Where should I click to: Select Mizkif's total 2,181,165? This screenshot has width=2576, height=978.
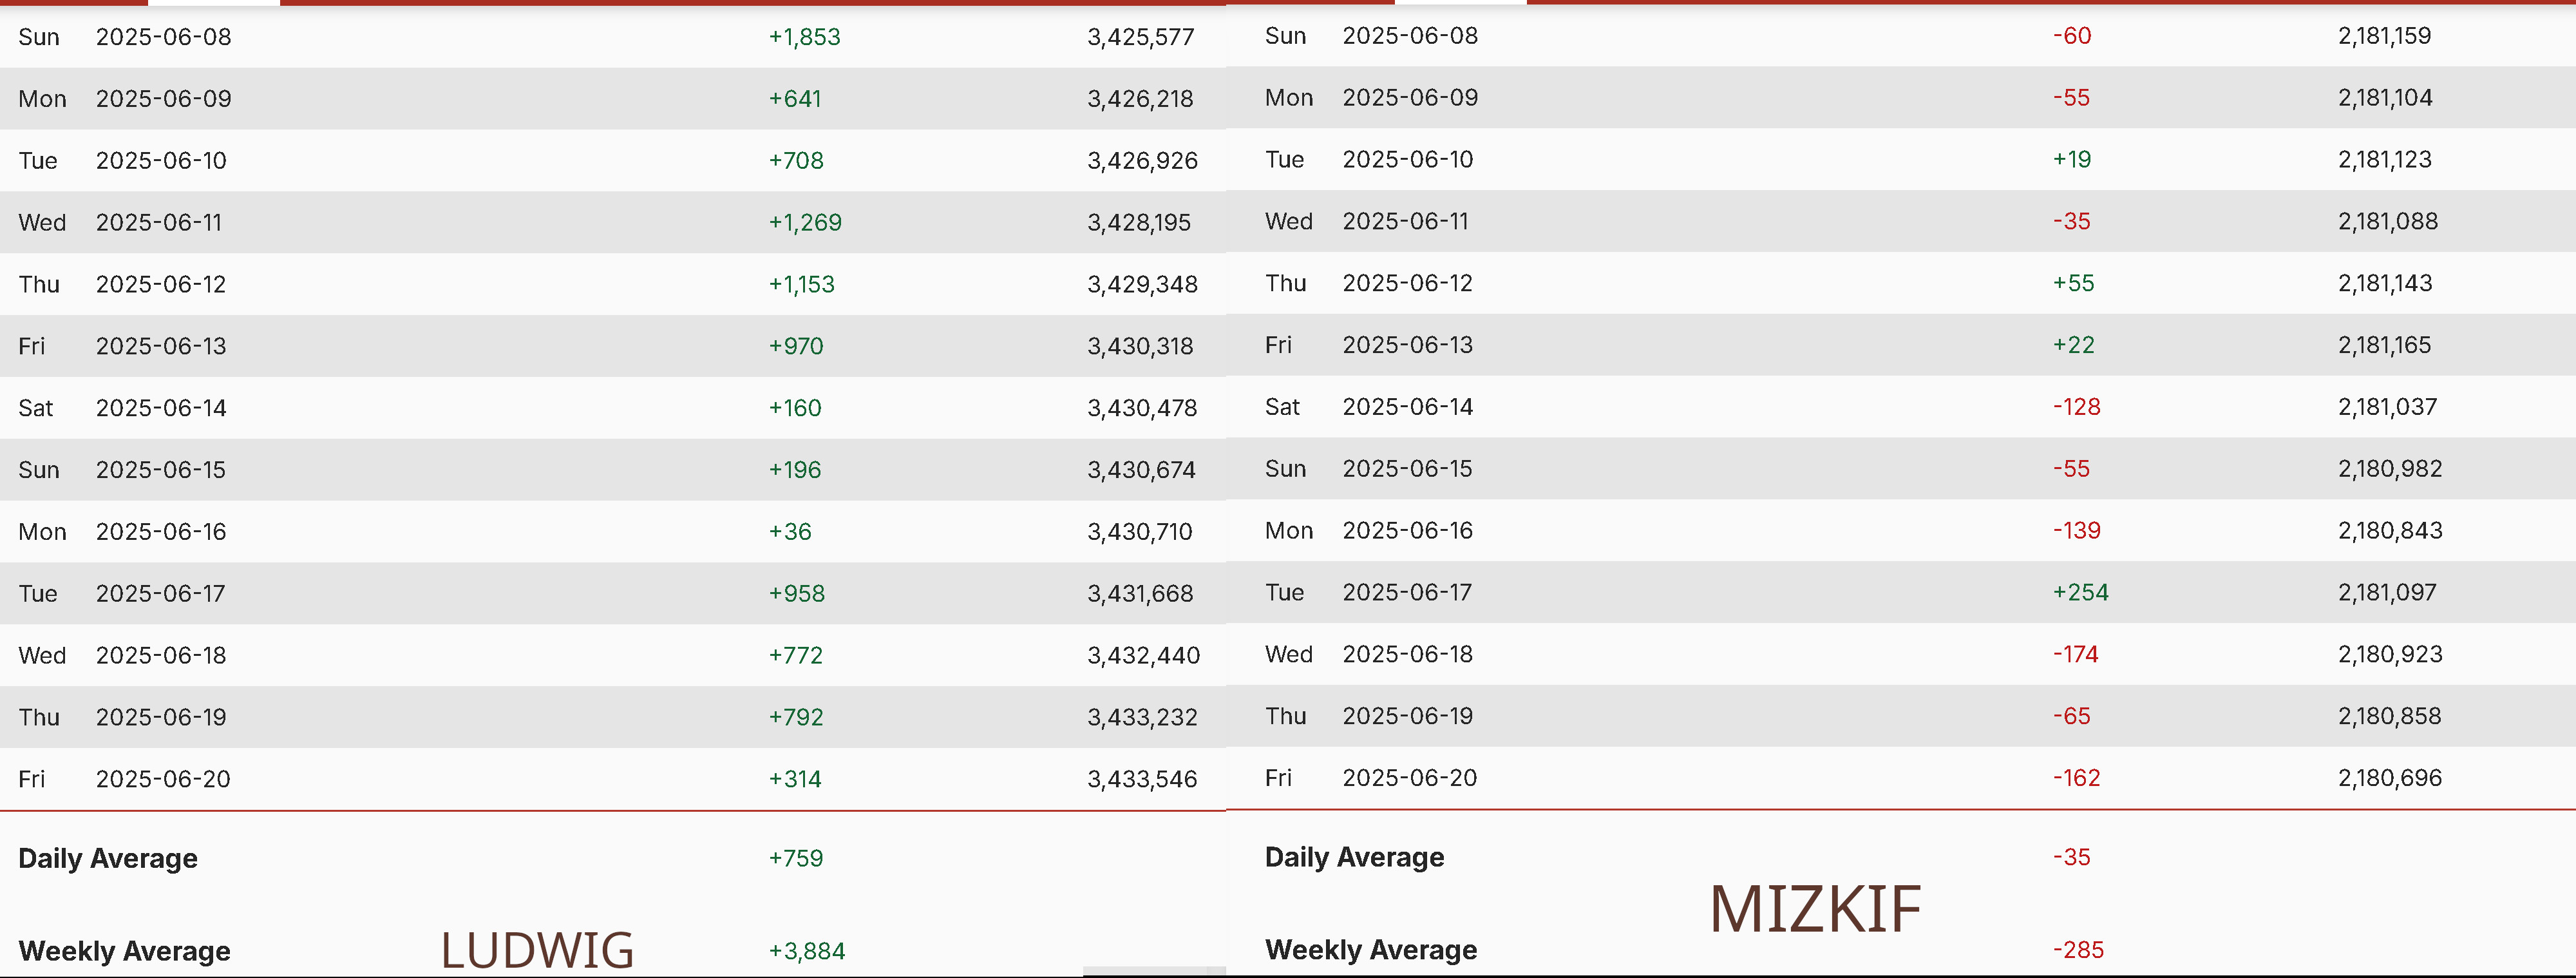pyautogui.click(x=2385, y=346)
